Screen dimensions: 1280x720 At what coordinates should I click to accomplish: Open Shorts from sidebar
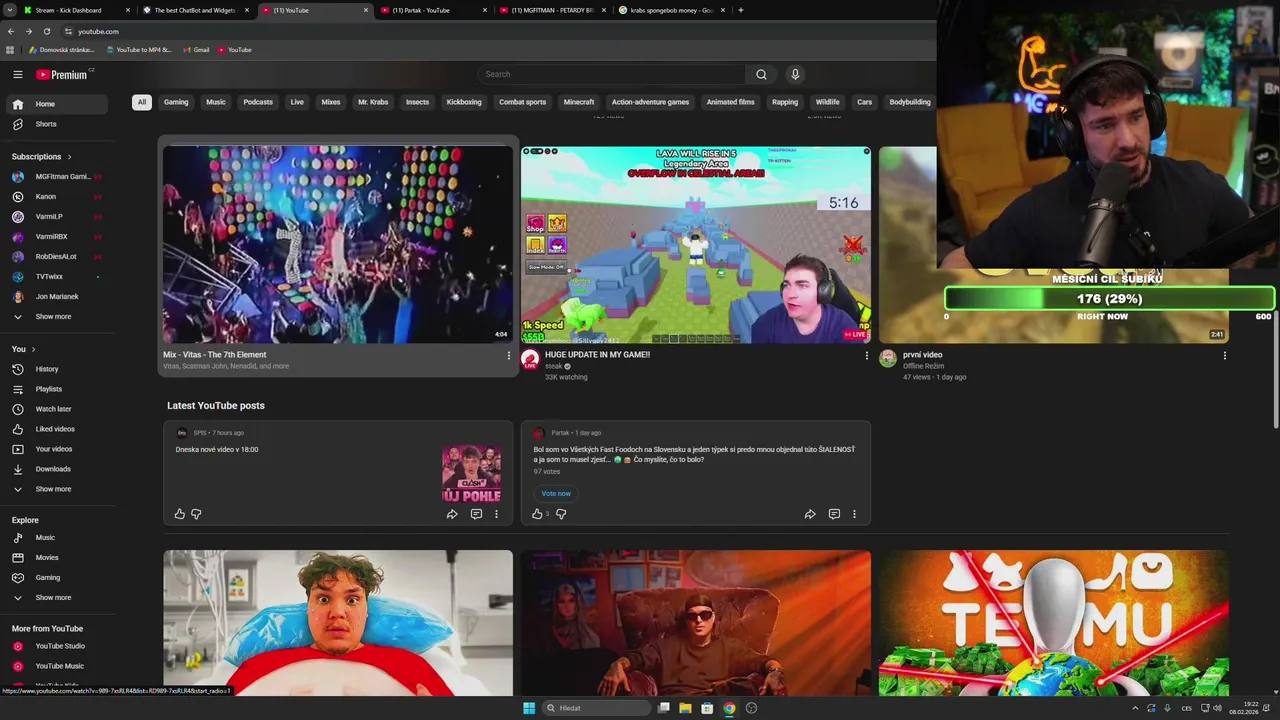[56, 124]
